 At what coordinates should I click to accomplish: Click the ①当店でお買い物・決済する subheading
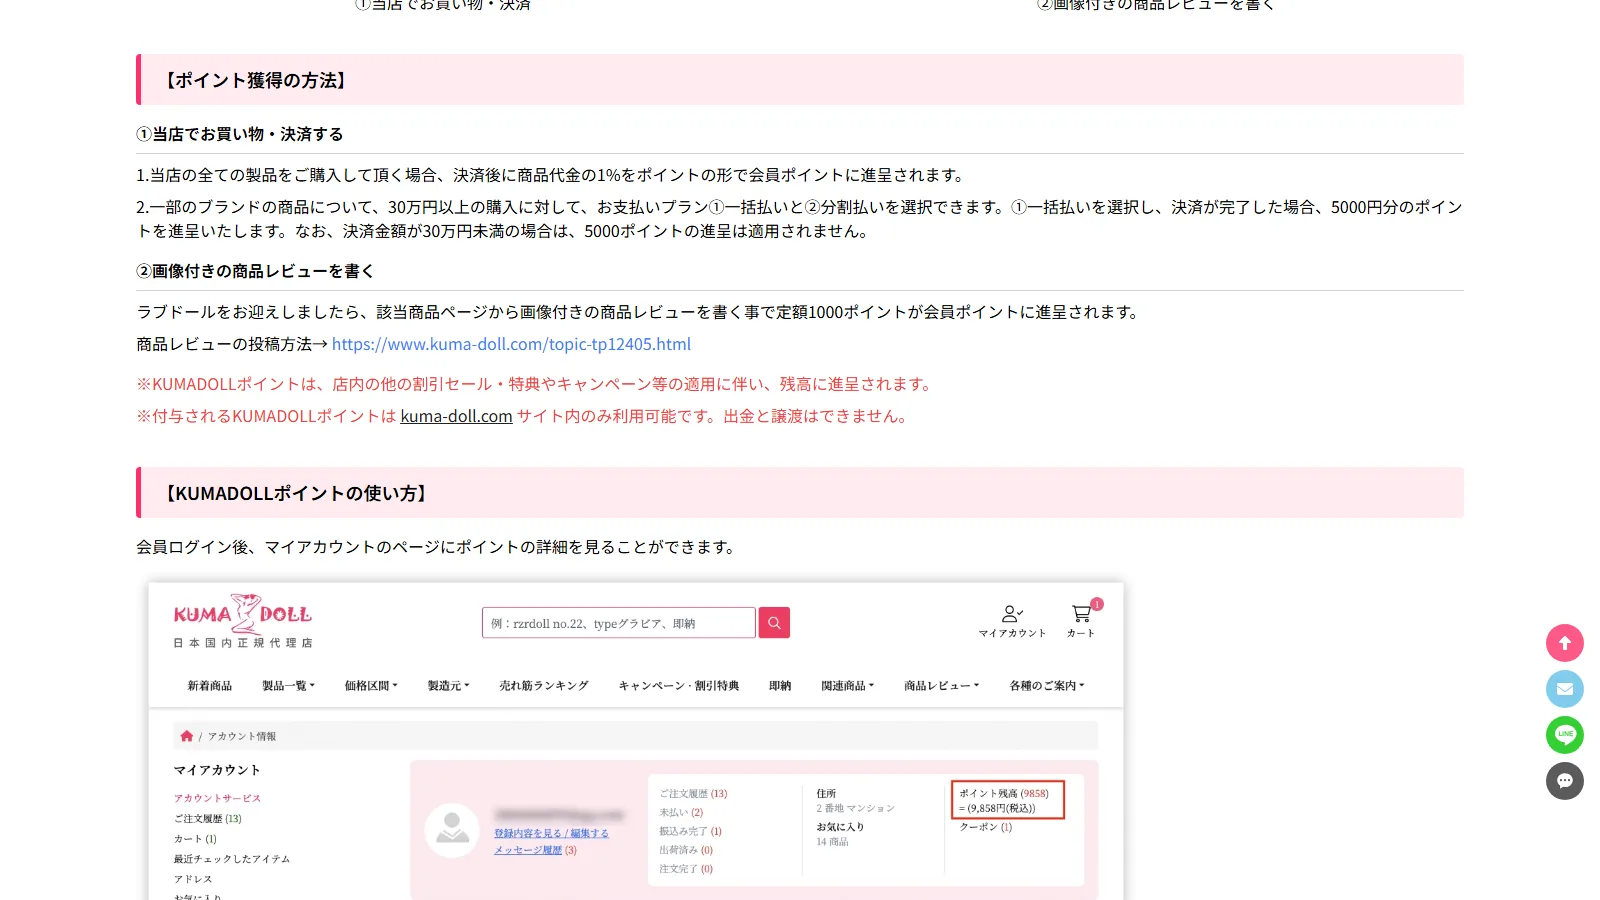(240, 134)
